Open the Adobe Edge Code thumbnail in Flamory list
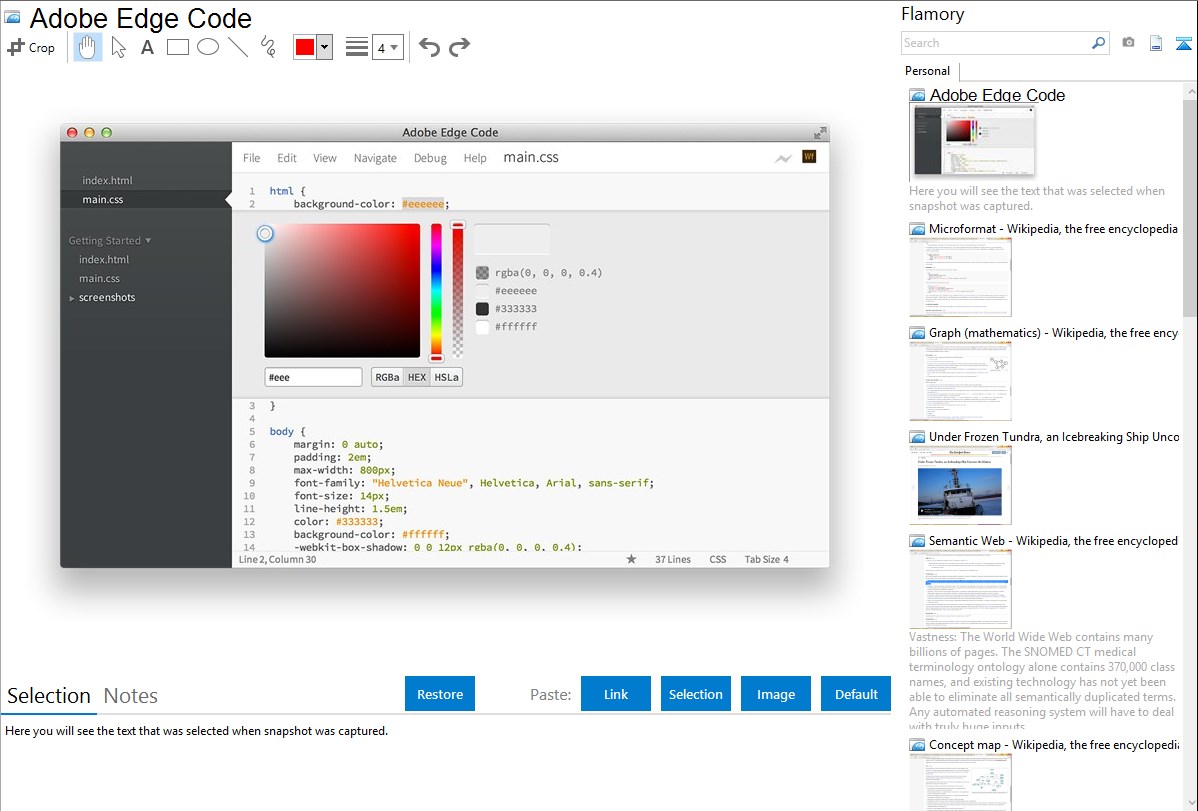The height and width of the screenshot is (811, 1198). point(973,141)
